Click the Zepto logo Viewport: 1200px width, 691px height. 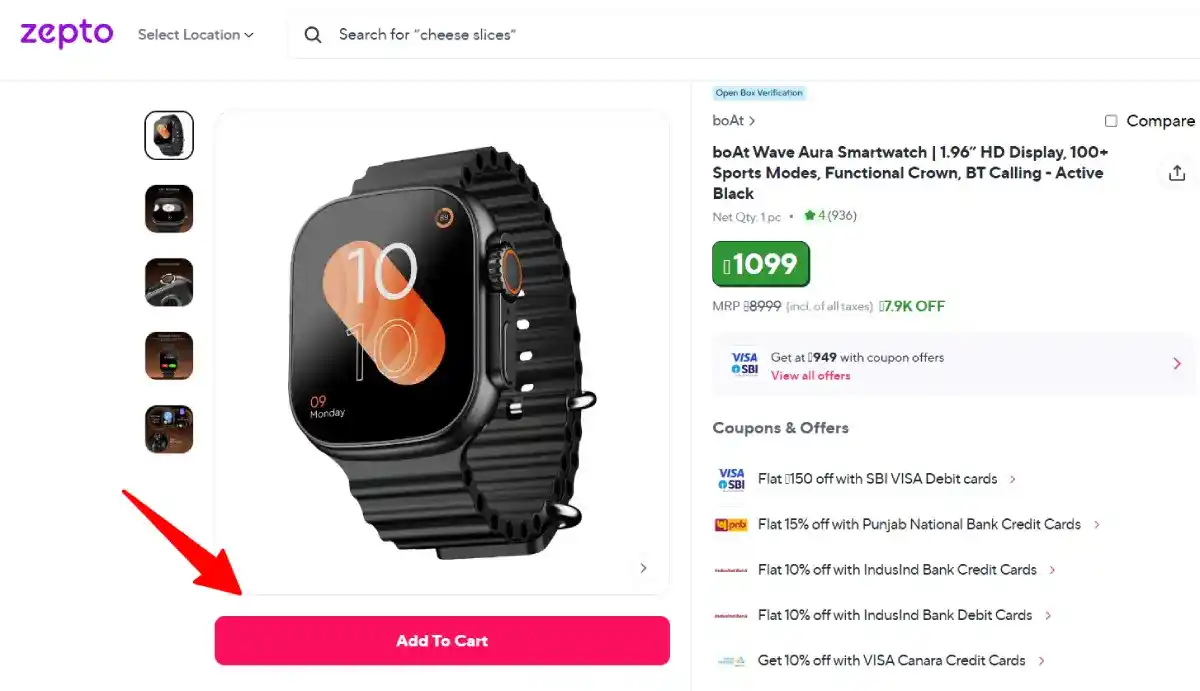tap(65, 34)
